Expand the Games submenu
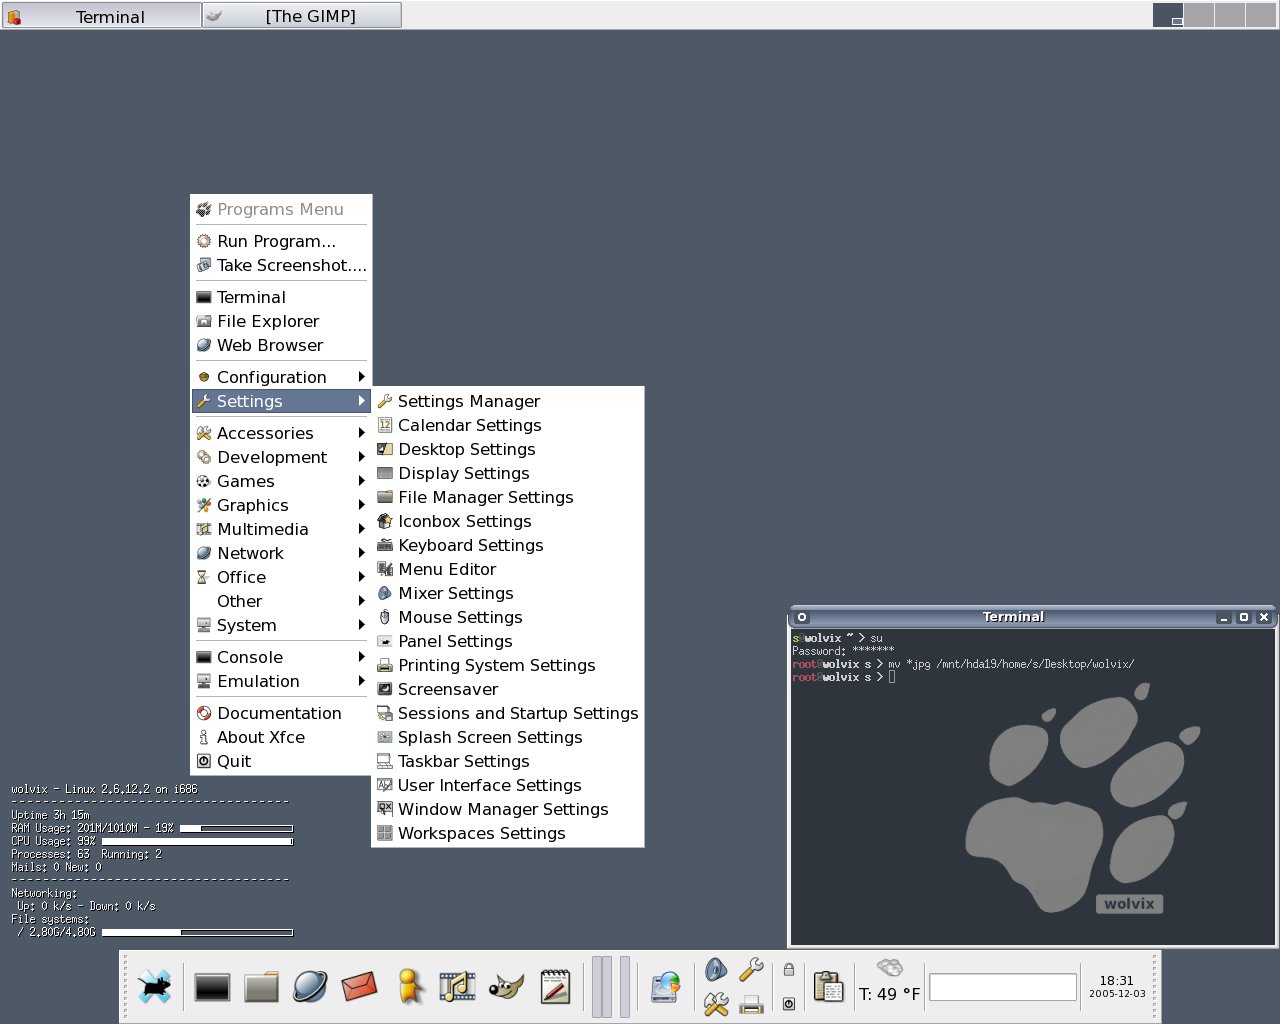This screenshot has width=1280, height=1024. (281, 481)
